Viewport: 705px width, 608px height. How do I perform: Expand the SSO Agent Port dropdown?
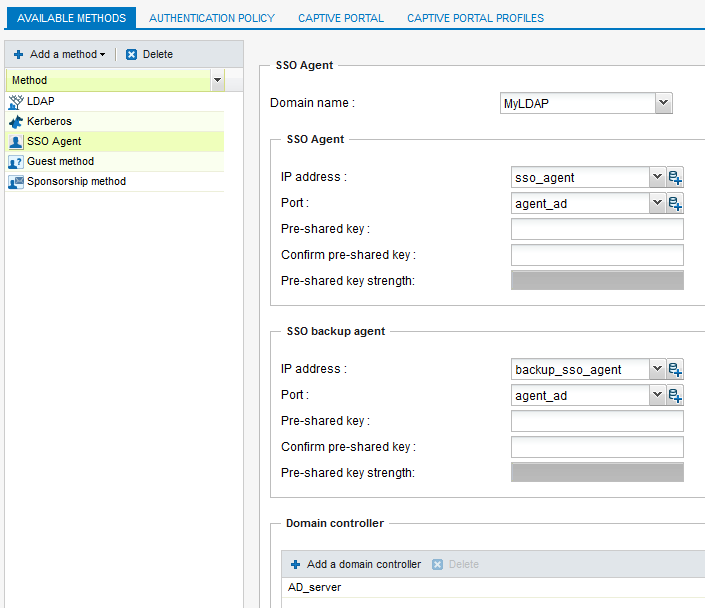click(657, 203)
